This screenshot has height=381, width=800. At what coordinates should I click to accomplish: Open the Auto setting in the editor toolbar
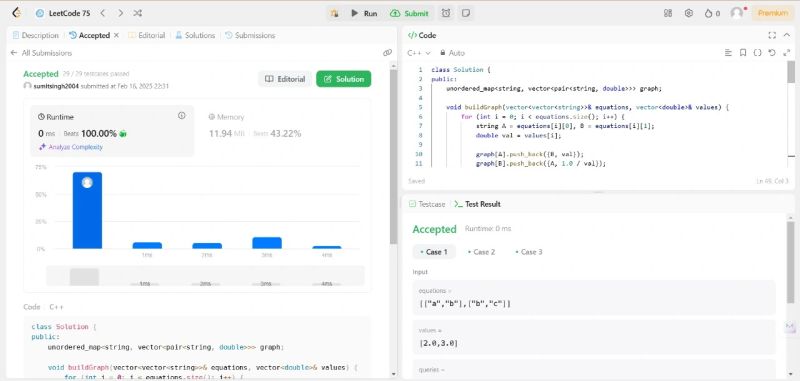tap(452, 53)
